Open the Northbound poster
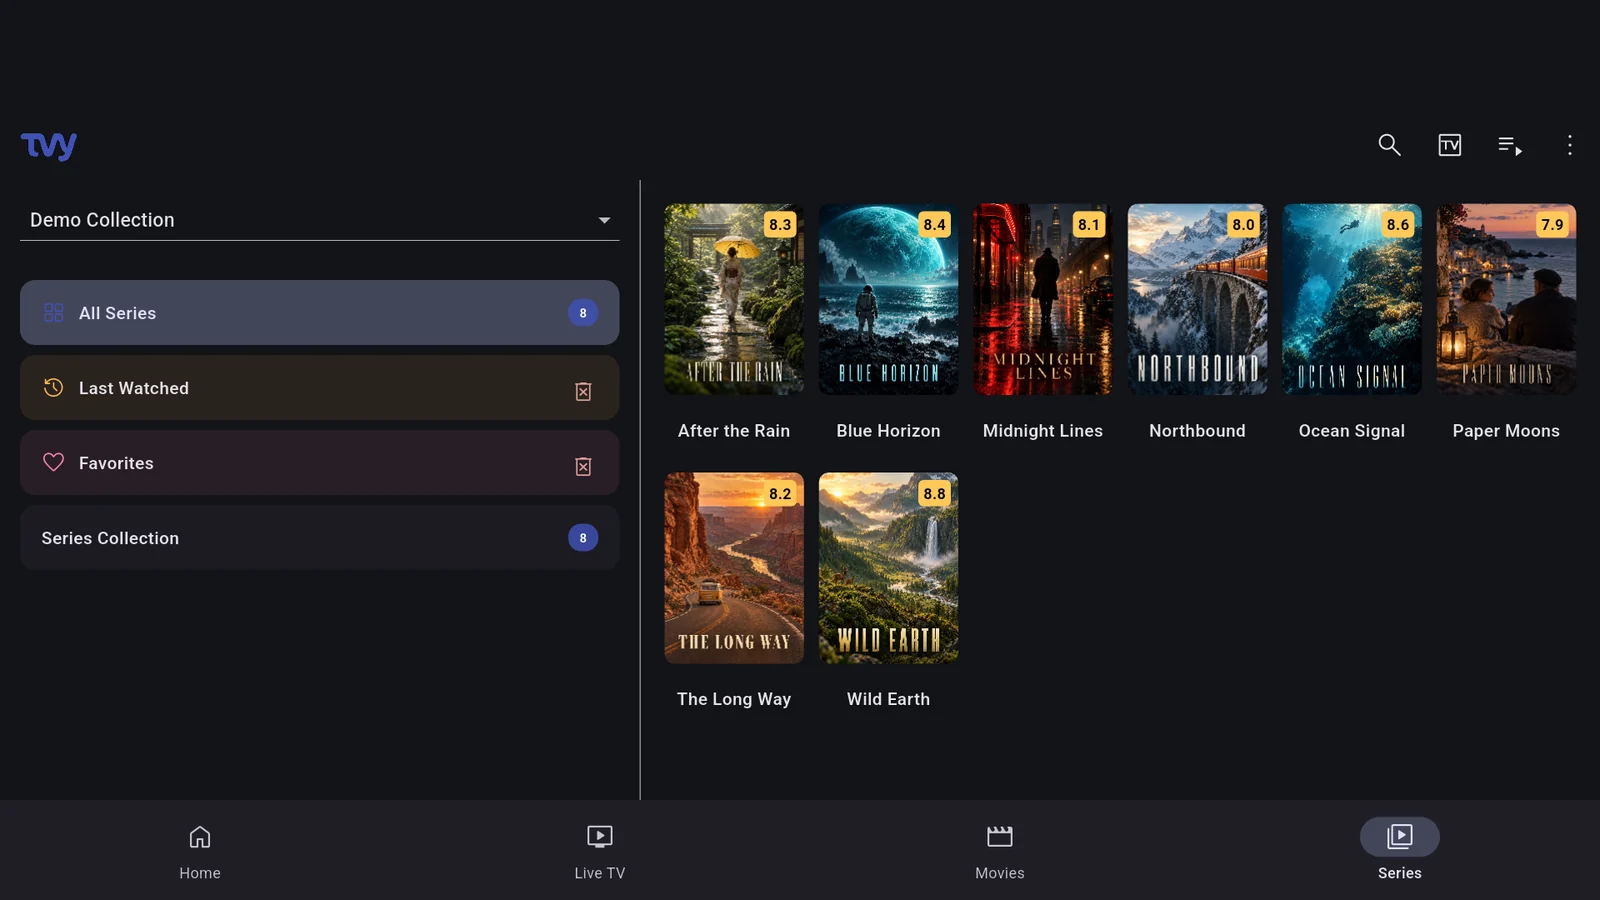The image size is (1600, 900). click(1197, 299)
